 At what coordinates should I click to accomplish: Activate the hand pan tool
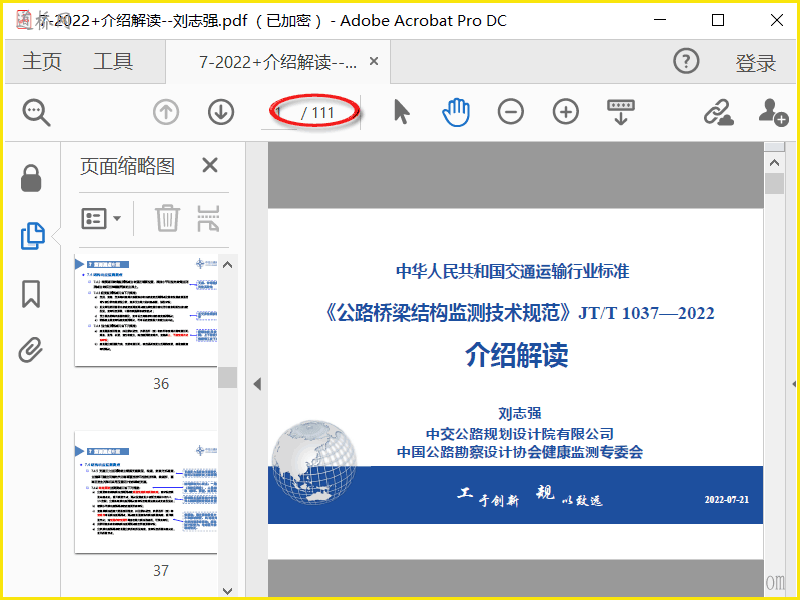[456, 112]
